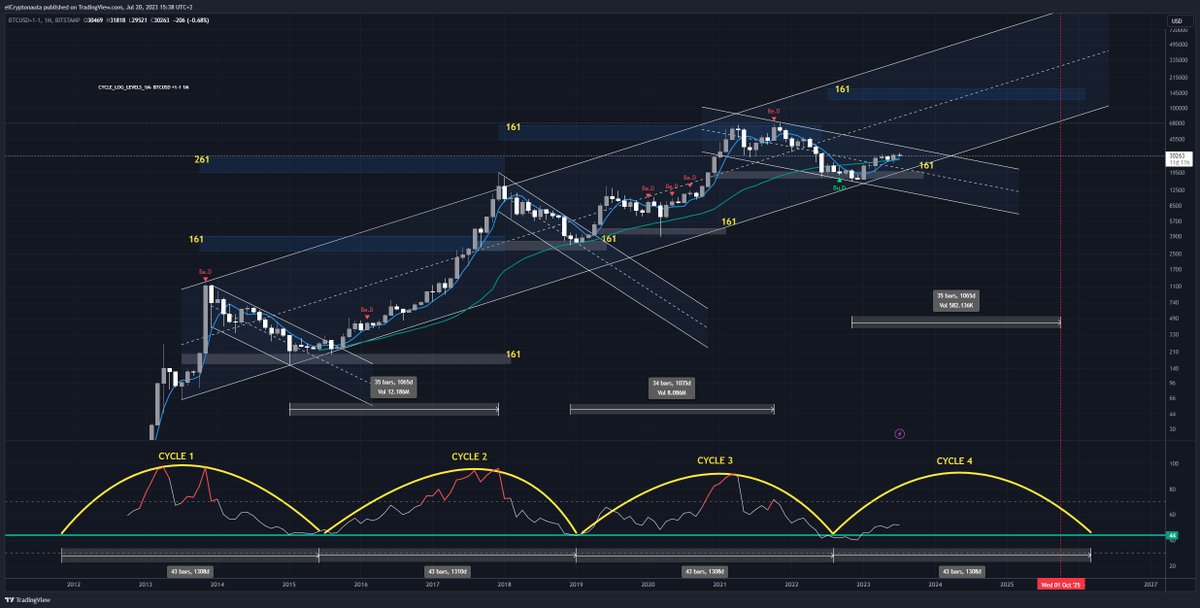Click the '34 bars, 1035d Vol 8.086M' range label
The image size is (1200, 608).
pos(671,387)
